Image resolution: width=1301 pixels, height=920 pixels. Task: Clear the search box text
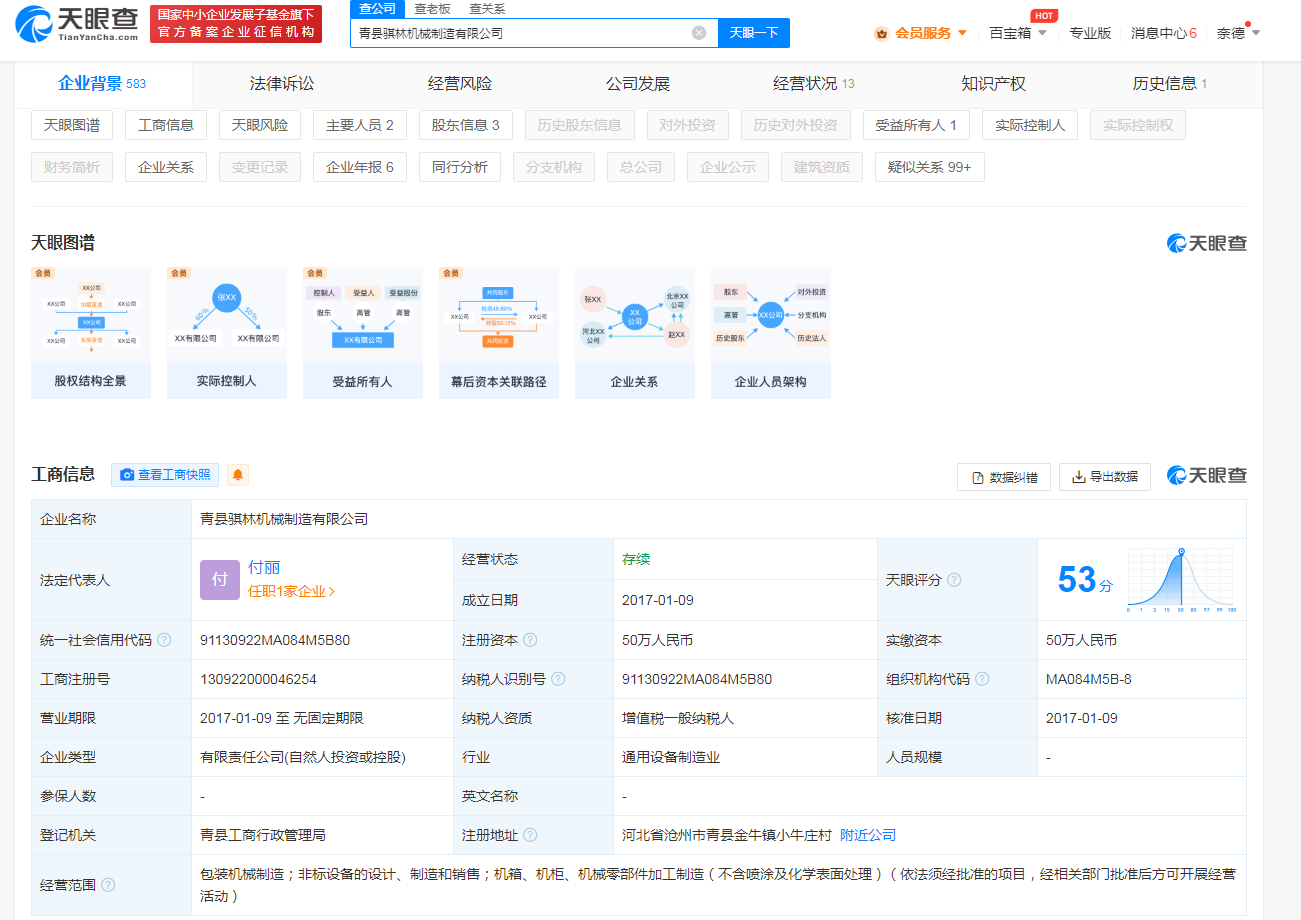(x=699, y=33)
